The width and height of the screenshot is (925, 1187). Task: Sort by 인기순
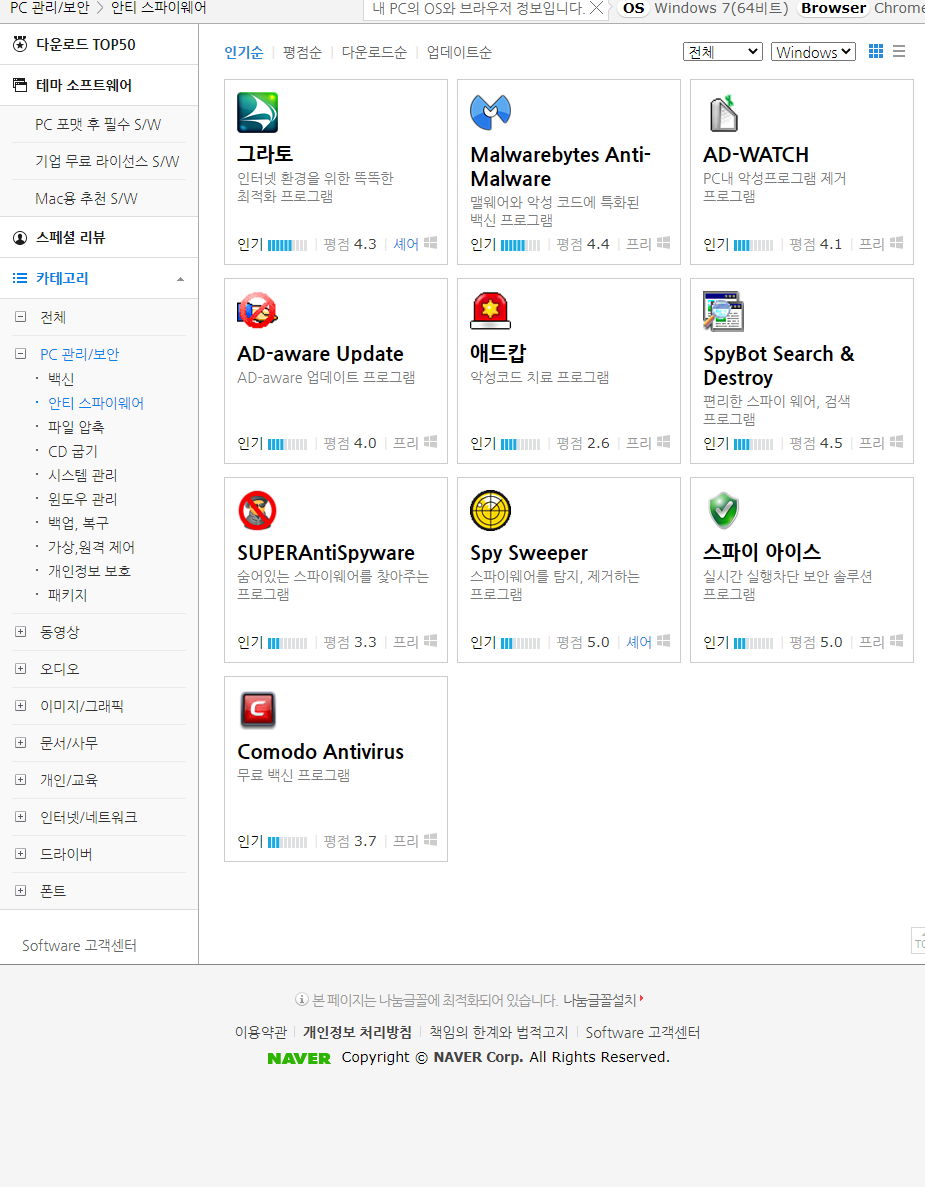coord(244,52)
